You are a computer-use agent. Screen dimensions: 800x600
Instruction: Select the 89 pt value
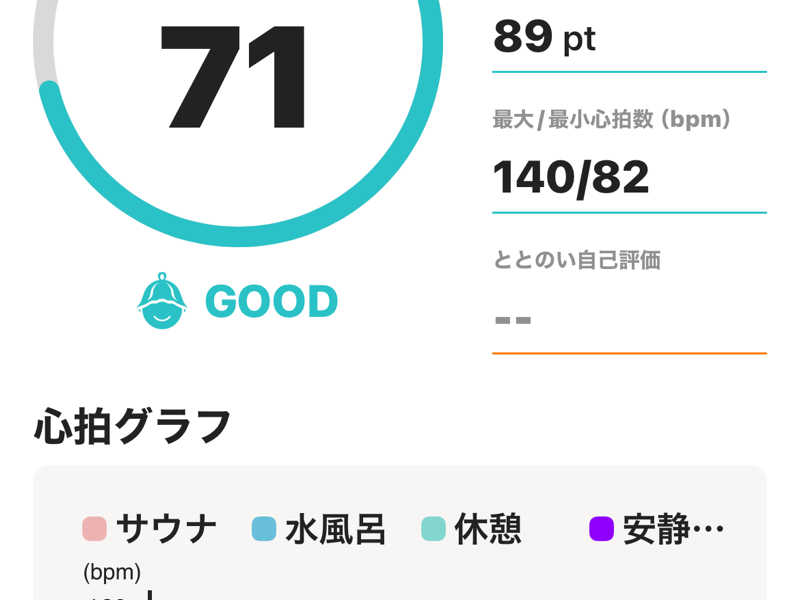[x=544, y=37]
